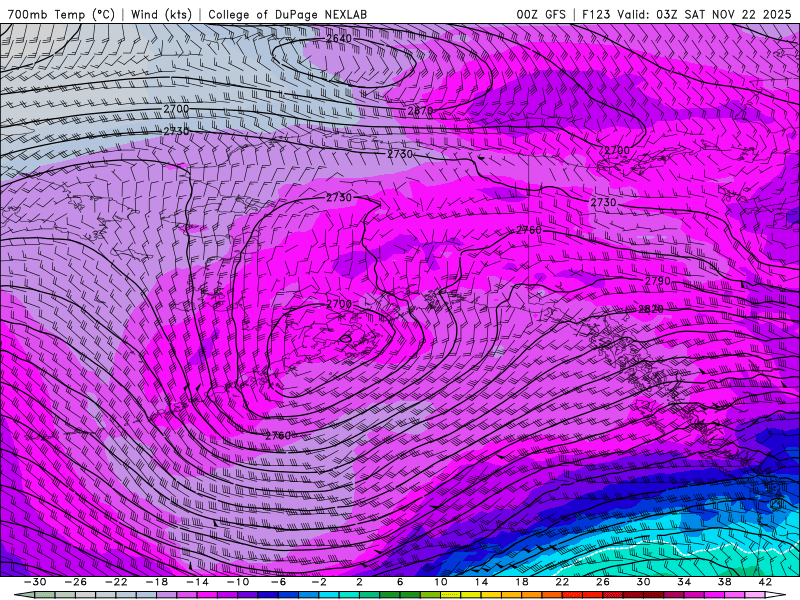Click the positive 10 tick on the scale

(x=441, y=582)
